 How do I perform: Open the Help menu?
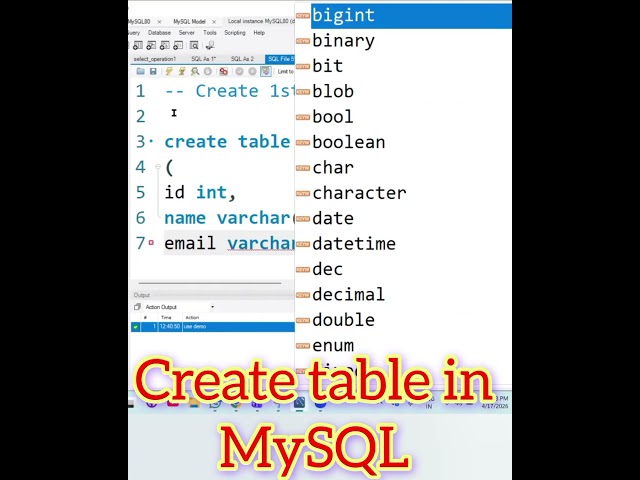tap(259, 33)
